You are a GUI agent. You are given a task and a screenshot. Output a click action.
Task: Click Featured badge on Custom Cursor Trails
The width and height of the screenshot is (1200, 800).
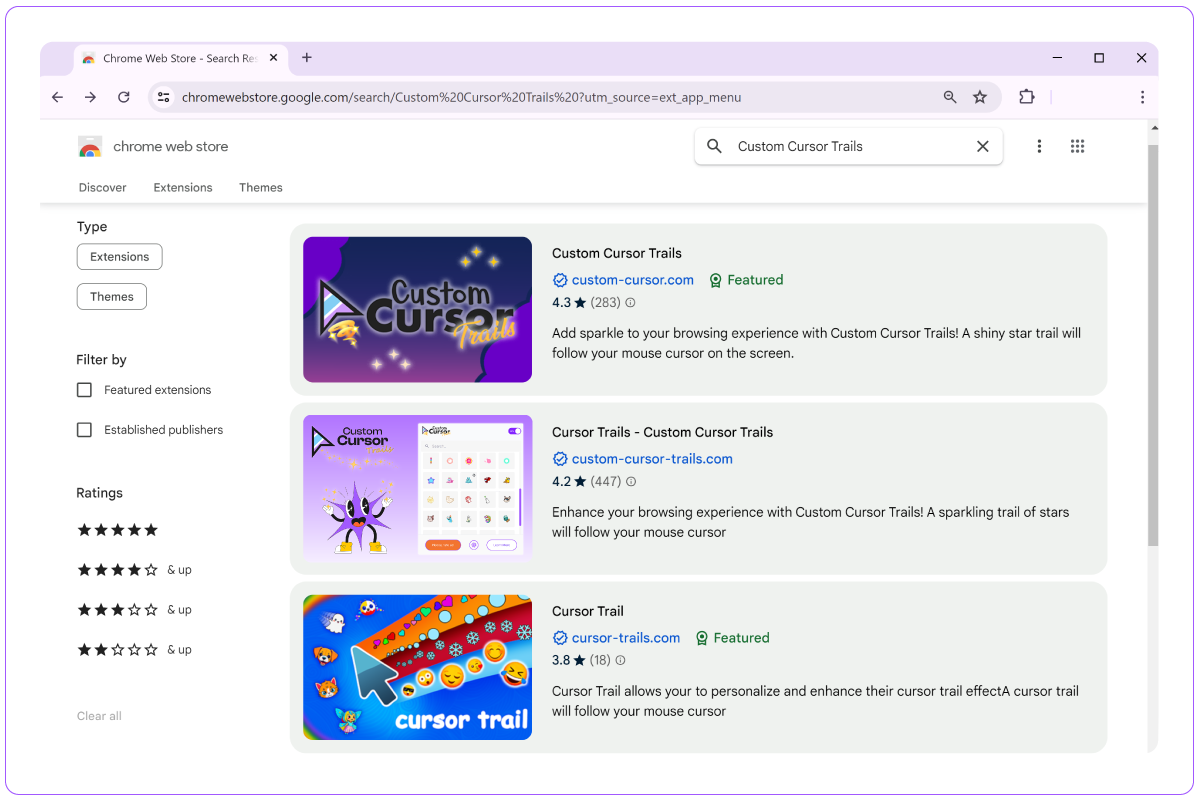[x=746, y=280]
